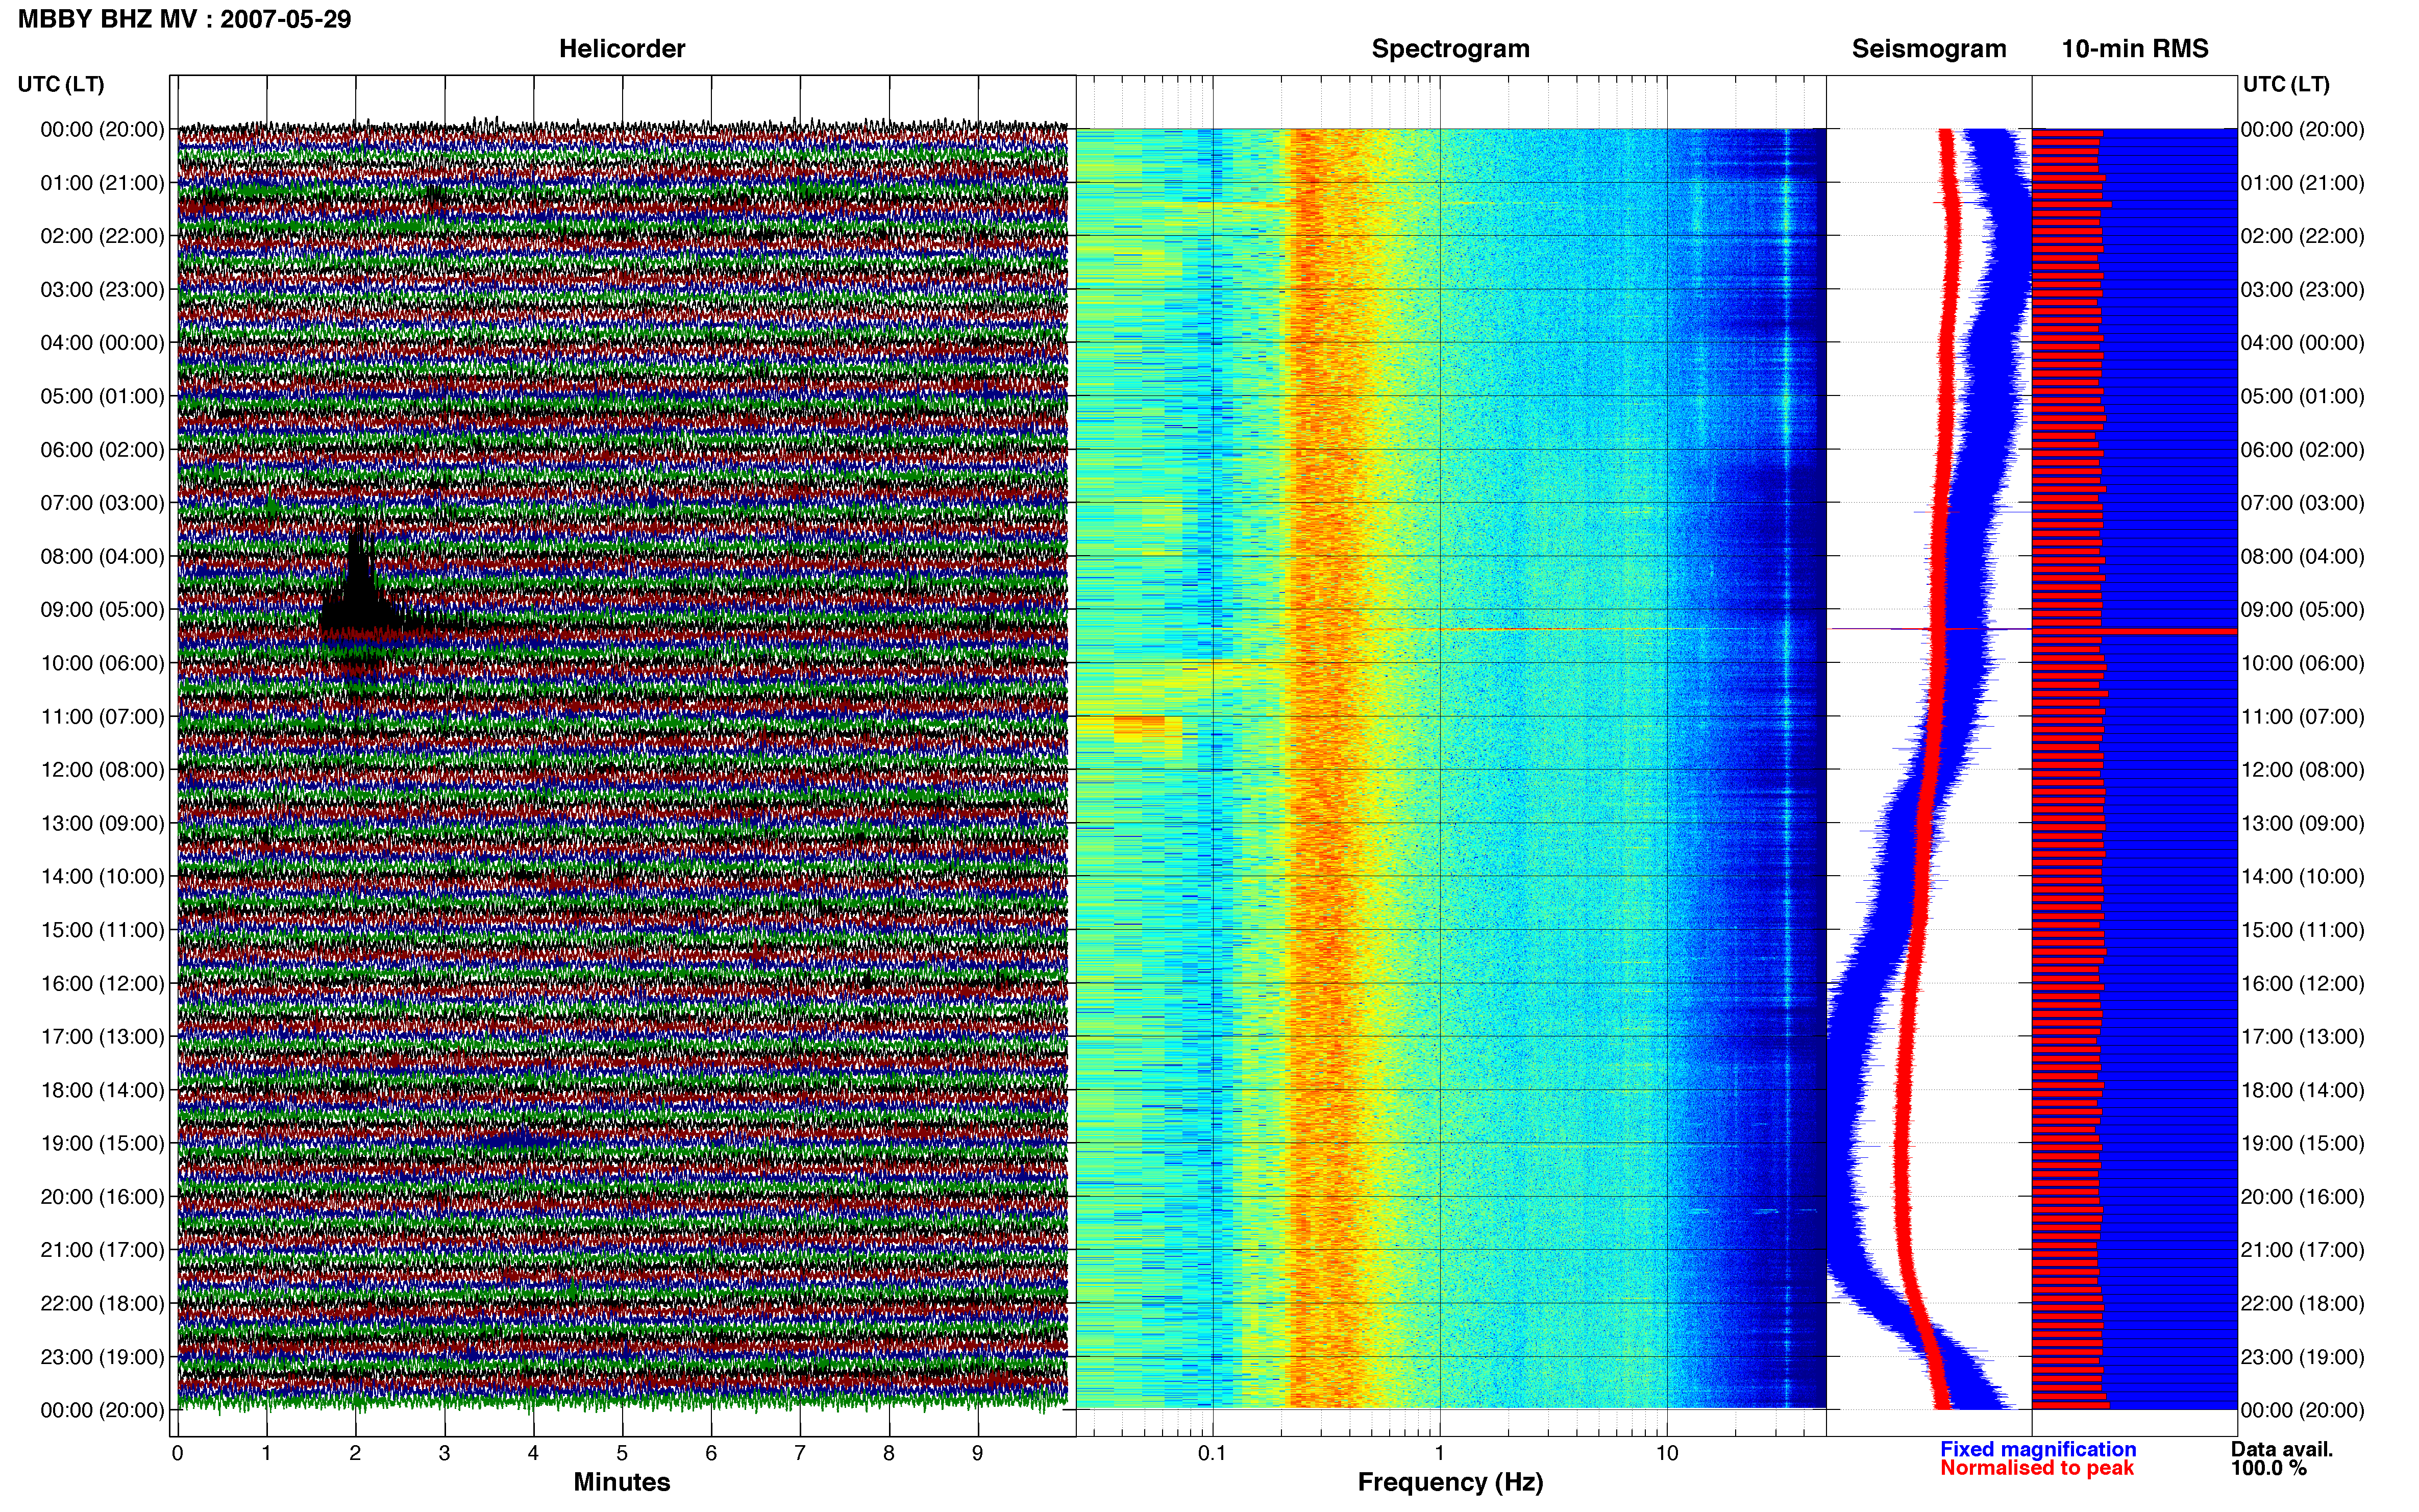Image resolution: width=2419 pixels, height=1512 pixels.
Task: Click 19:00 (15:00) label beside the Helicorder
Action: (x=102, y=1144)
